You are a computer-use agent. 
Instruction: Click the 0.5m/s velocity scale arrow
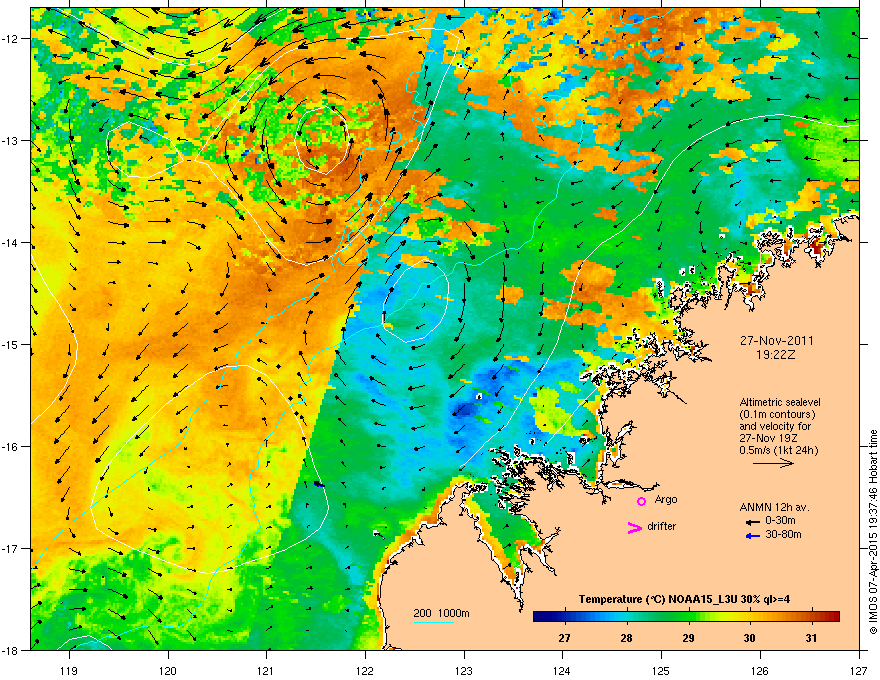click(x=773, y=463)
